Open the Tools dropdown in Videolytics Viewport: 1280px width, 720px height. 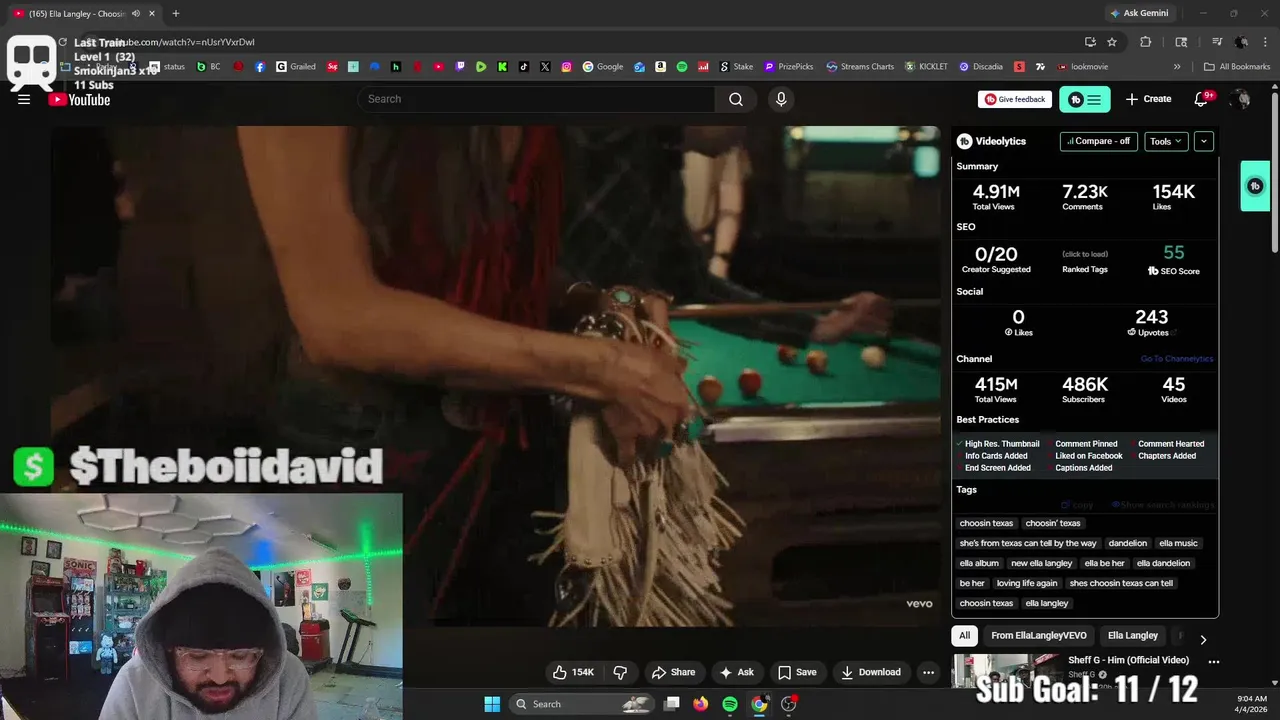(1166, 141)
